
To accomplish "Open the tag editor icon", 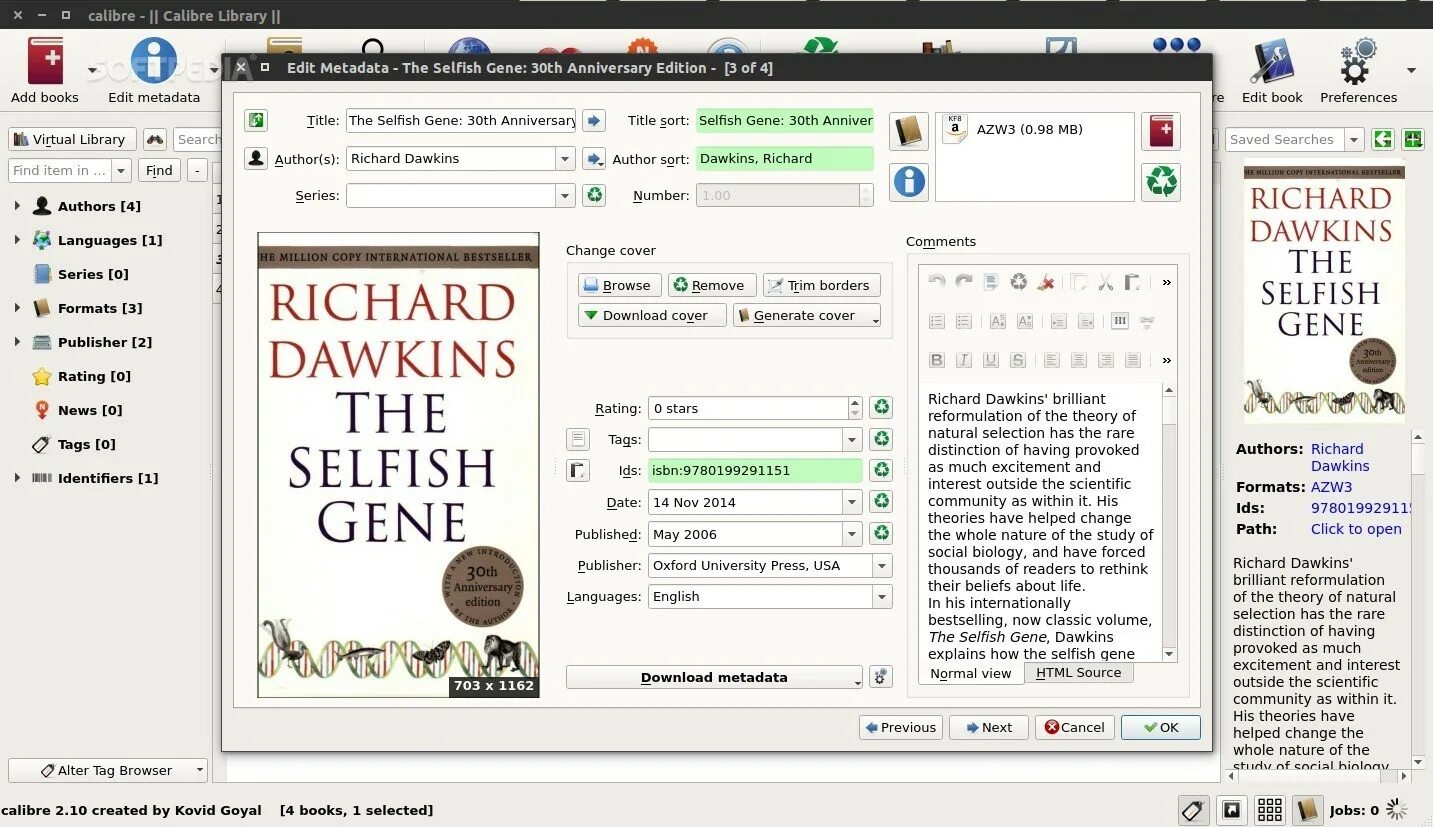I will pyautogui.click(x=578, y=439).
